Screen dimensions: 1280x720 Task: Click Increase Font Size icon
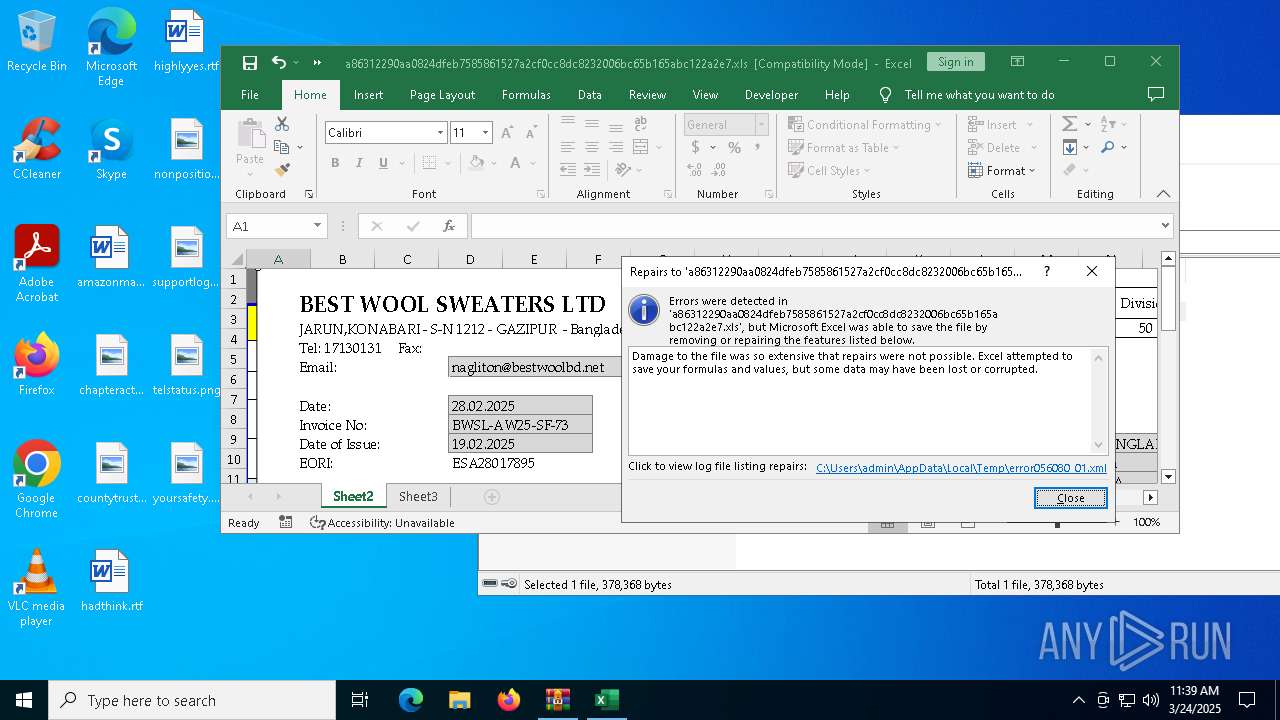tap(507, 132)
